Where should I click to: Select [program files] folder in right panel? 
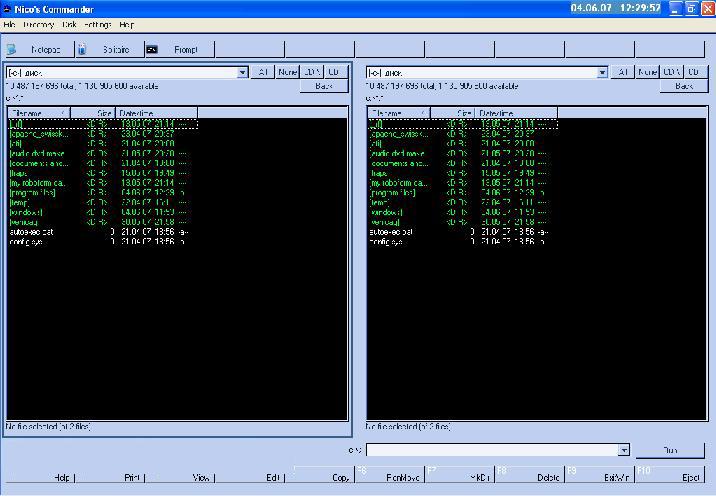(392, 193)
